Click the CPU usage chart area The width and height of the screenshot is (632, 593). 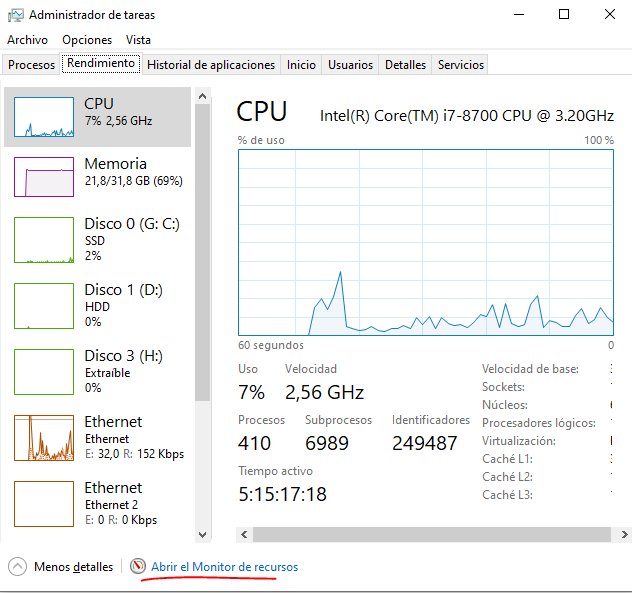425,241
